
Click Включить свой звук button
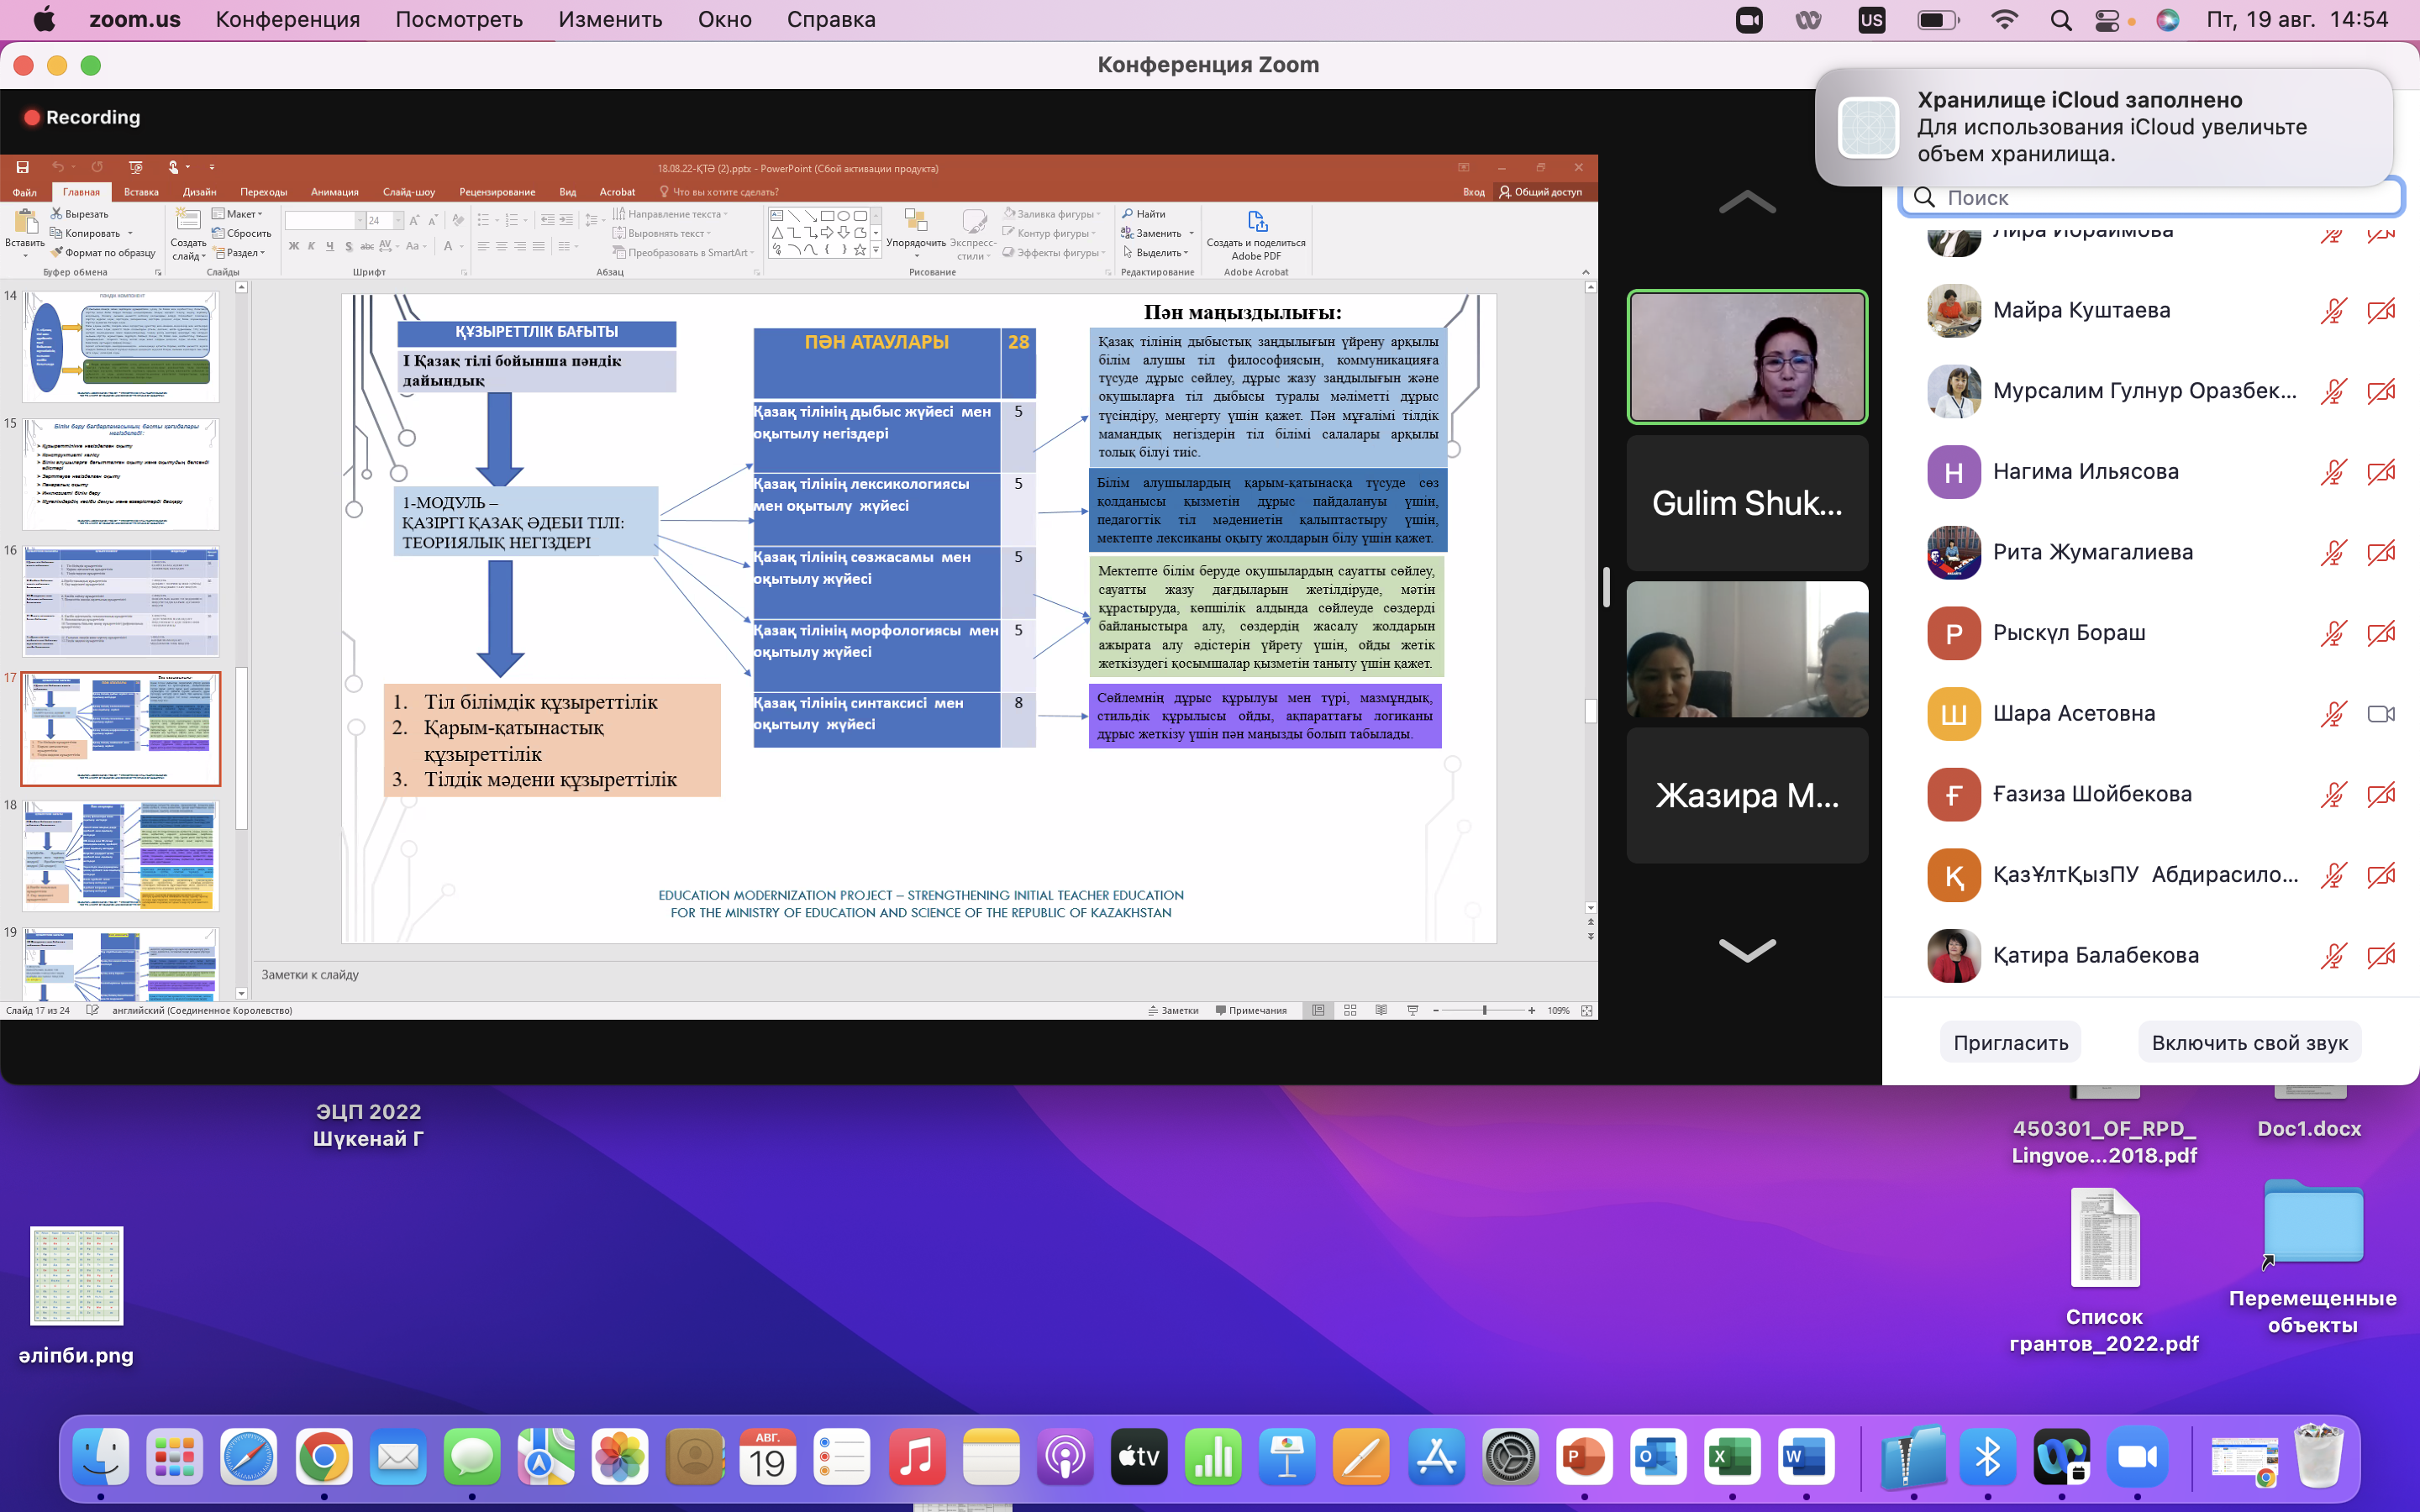click(x=2249, y=1043)
